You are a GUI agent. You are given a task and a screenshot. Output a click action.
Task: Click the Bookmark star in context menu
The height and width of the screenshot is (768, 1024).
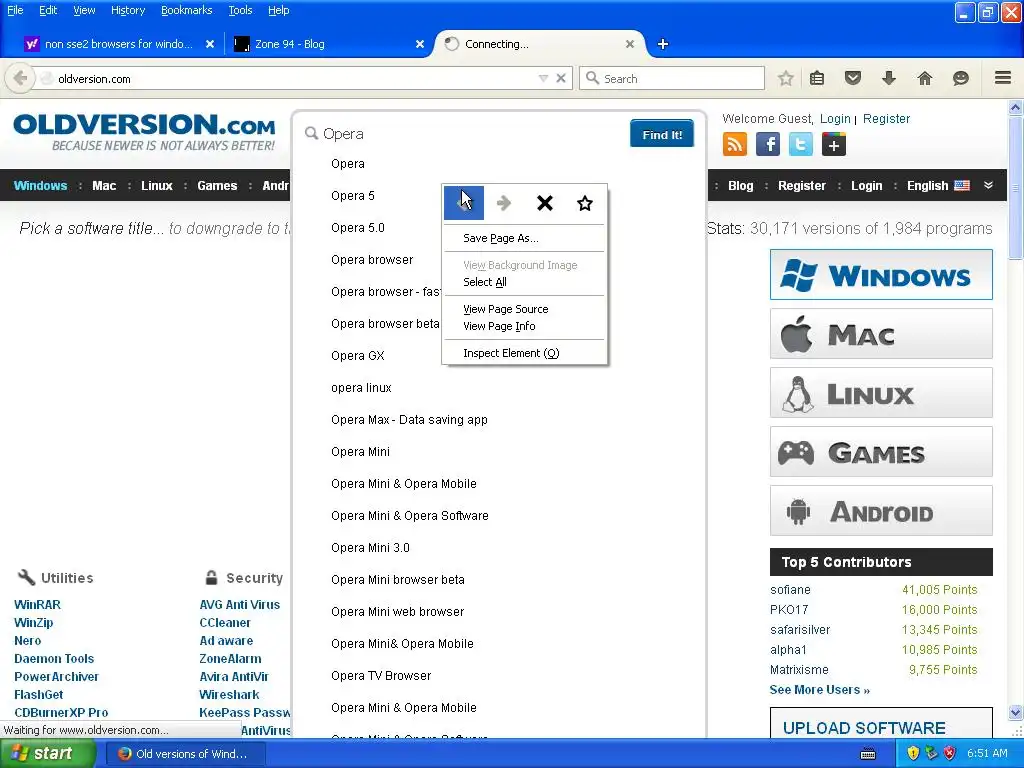point(584,203)
